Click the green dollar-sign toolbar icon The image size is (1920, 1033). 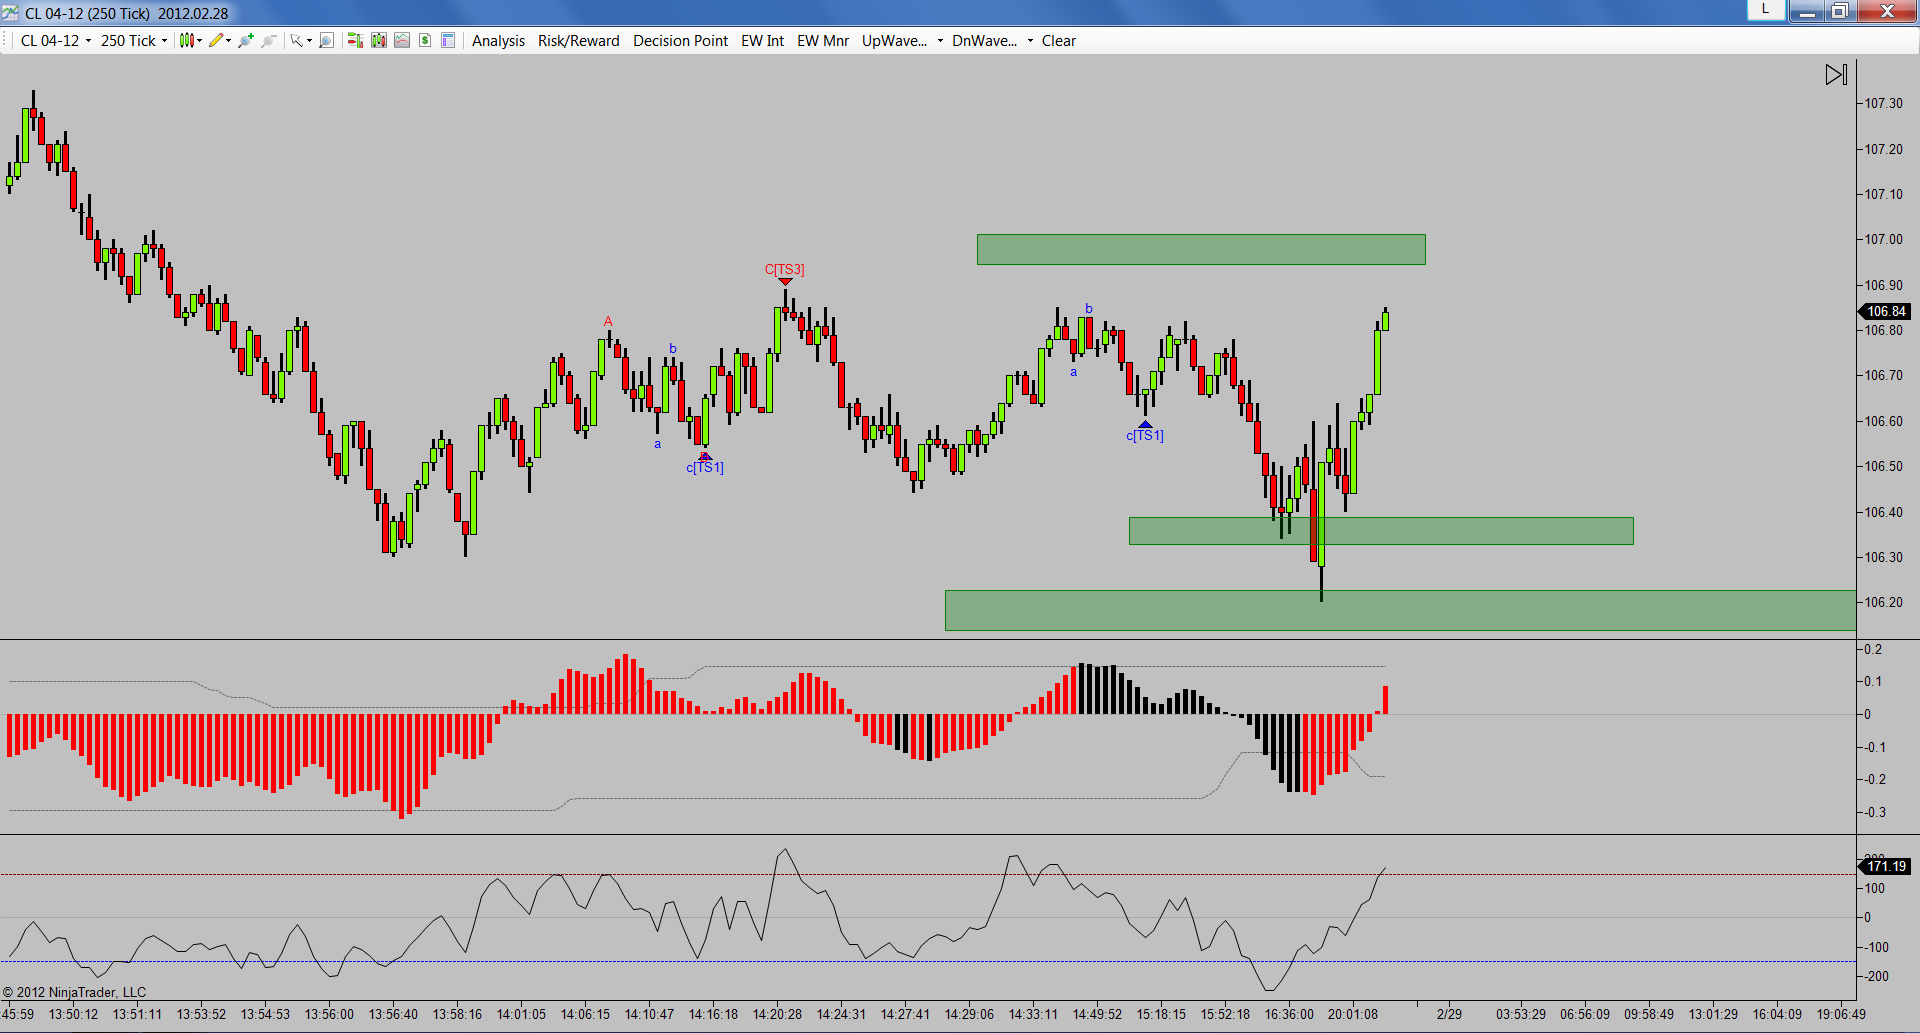tap(425, 41)
